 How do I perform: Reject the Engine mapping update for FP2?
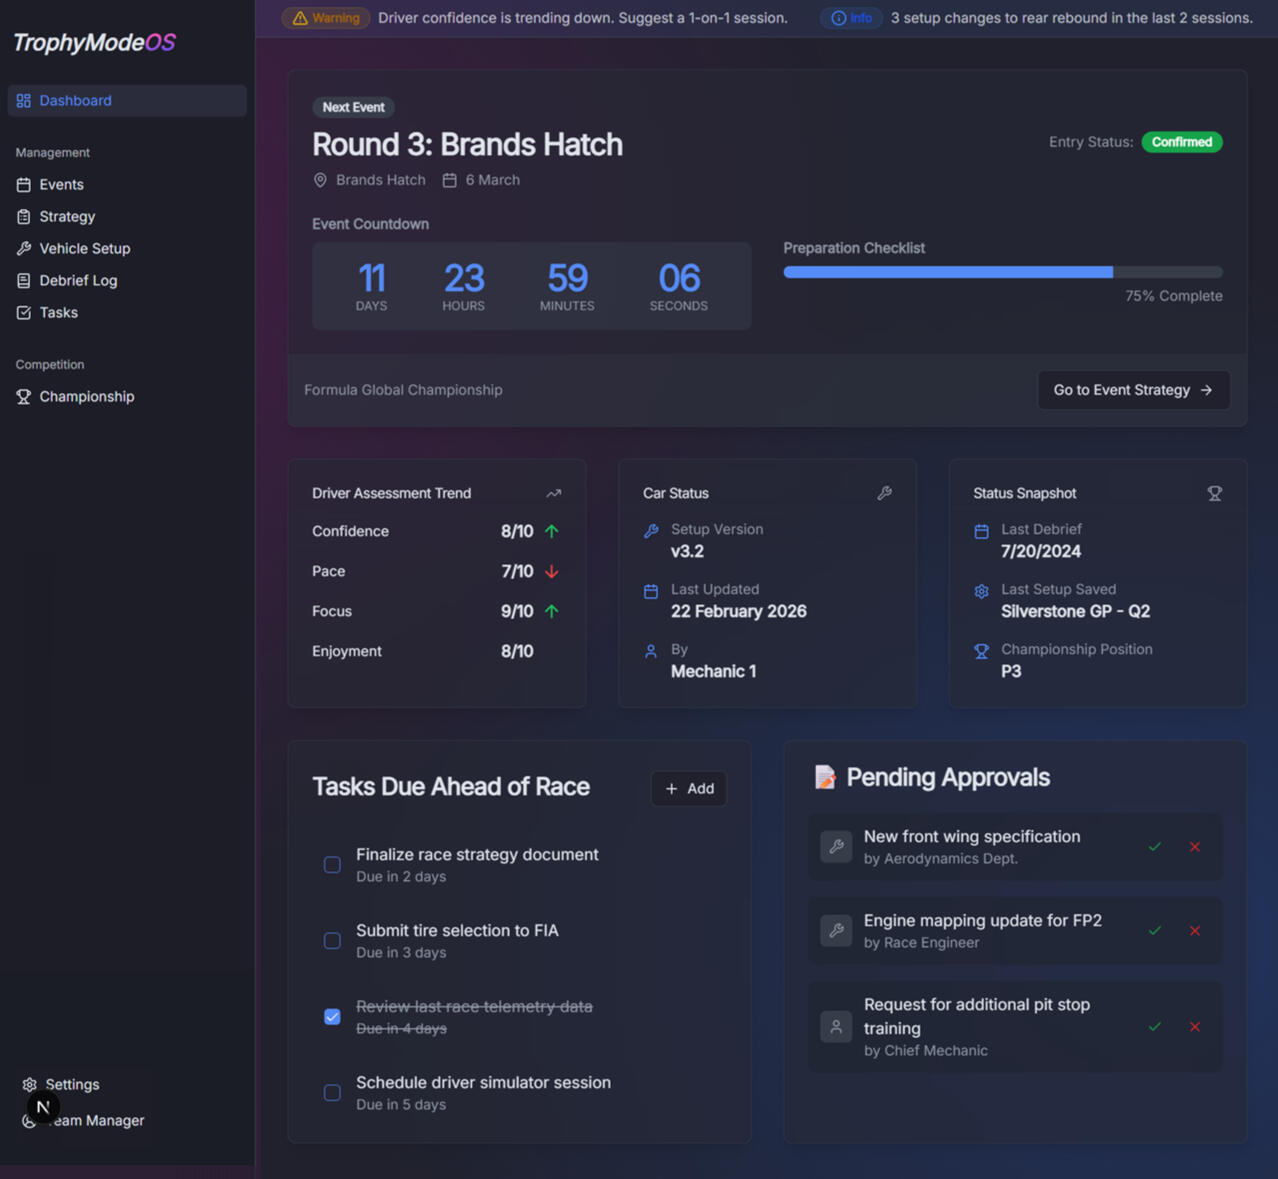(x=1194, y=931)
